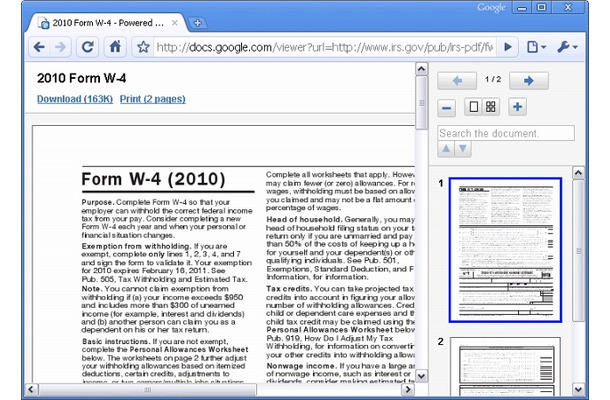
Task: Click 'Tax credits.' heading text
Action: click(289, 289)
